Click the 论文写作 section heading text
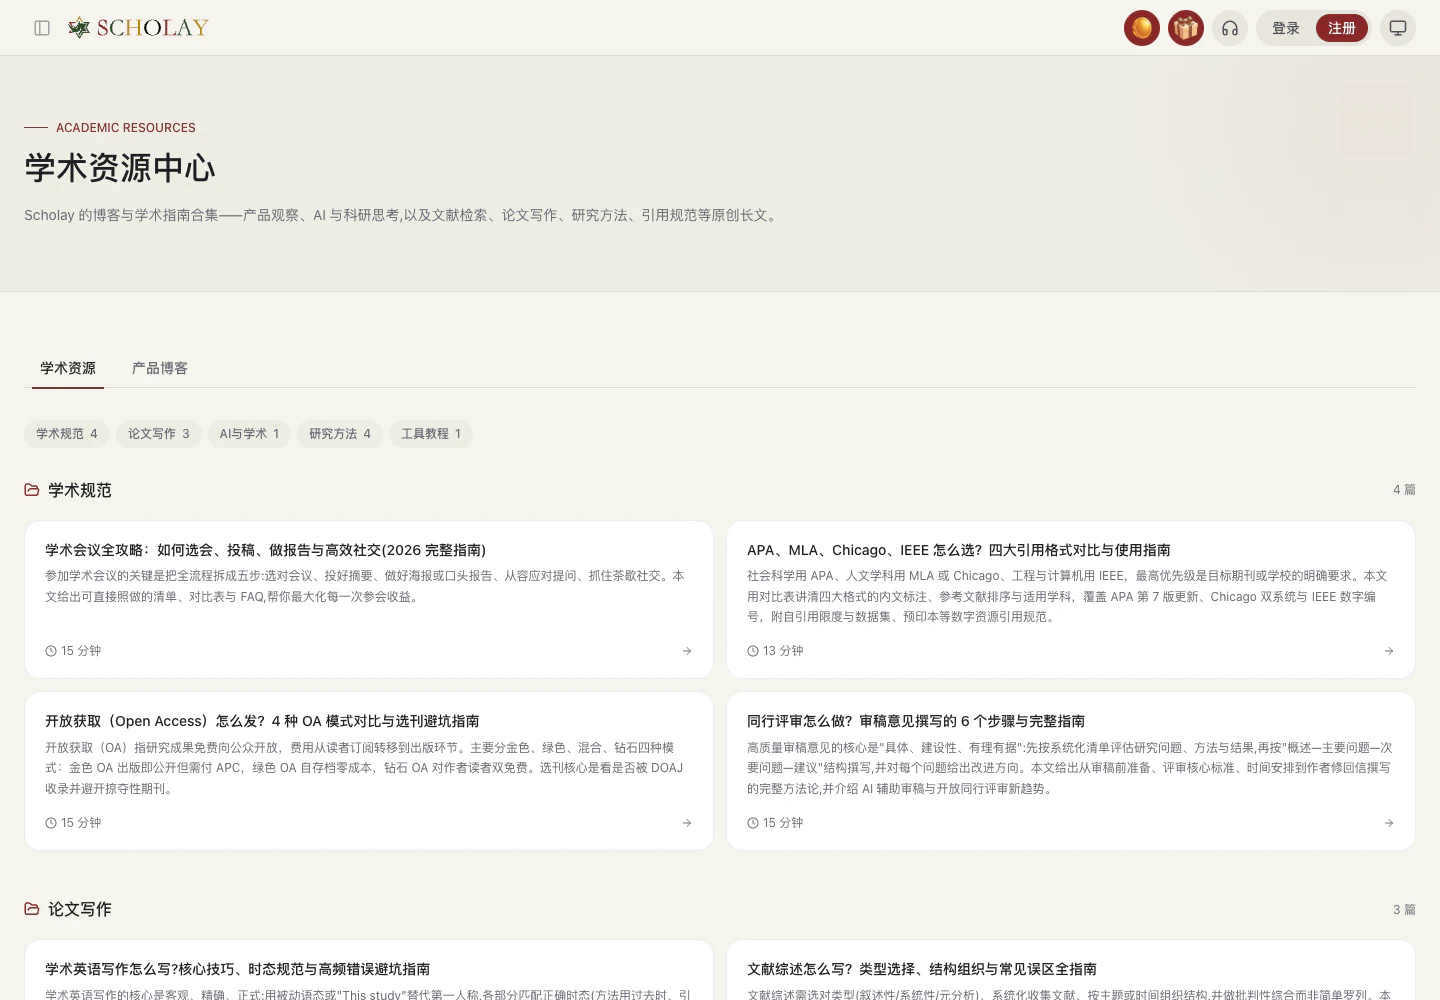1440x1000 pixels. [80, 909]
